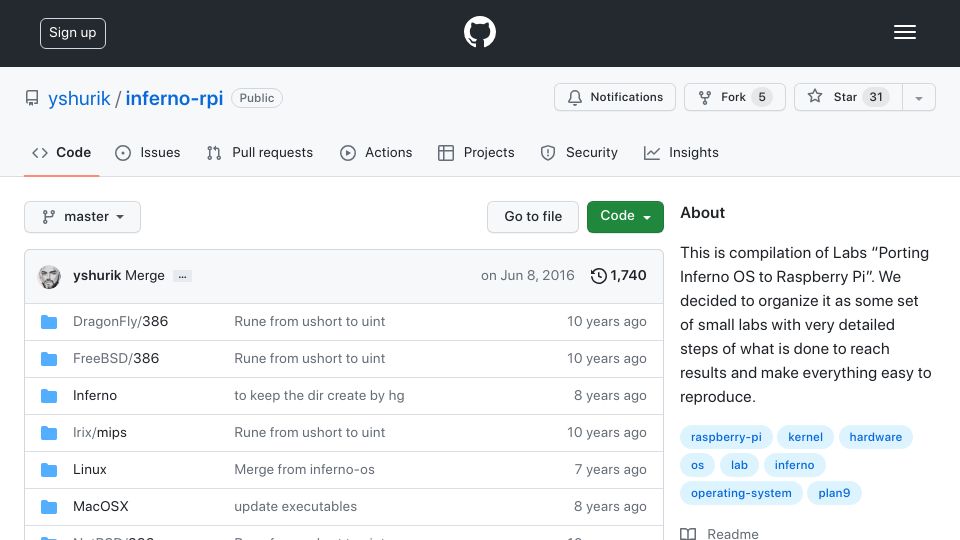
Task: Click the kernel topic tag
Action: click(x=805, y=437)
